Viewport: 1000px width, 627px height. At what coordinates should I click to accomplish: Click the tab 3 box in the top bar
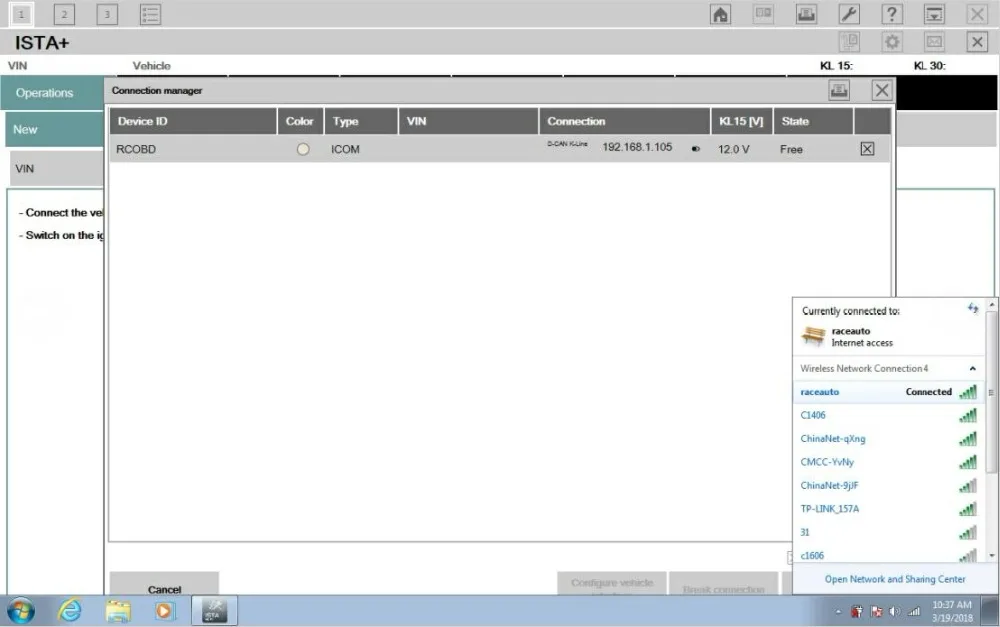coord(107,14)
